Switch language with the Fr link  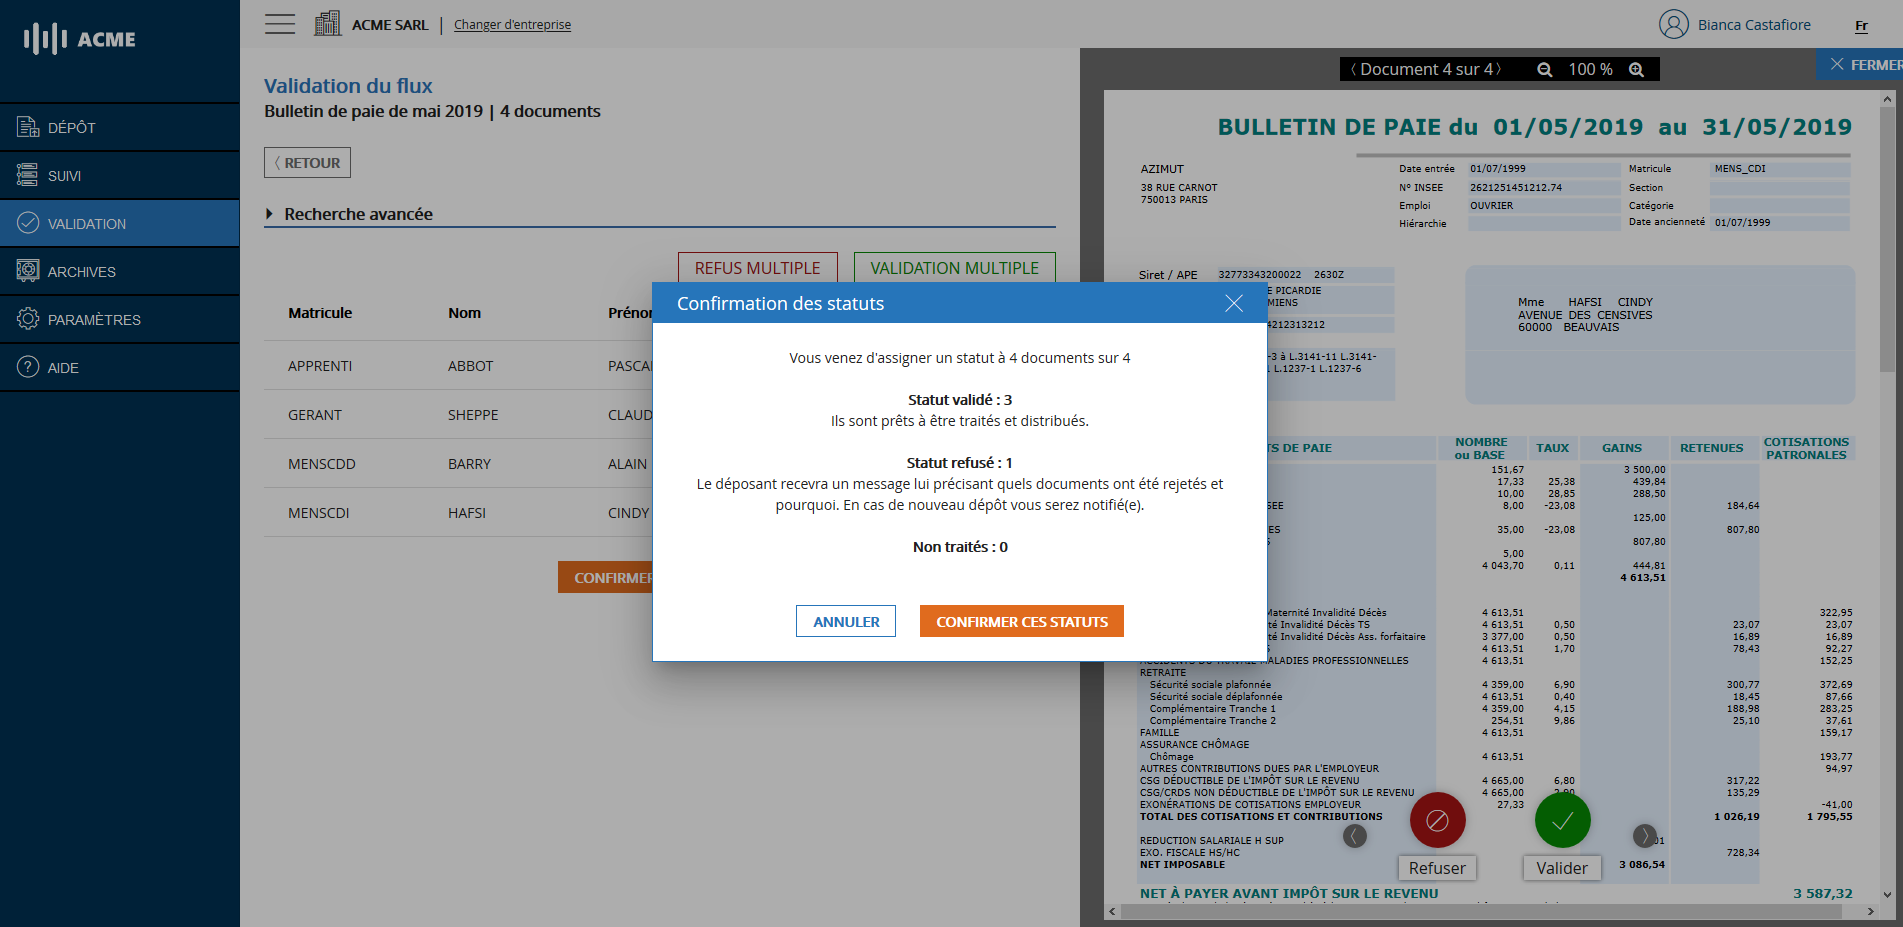[x=1861, y=25]
